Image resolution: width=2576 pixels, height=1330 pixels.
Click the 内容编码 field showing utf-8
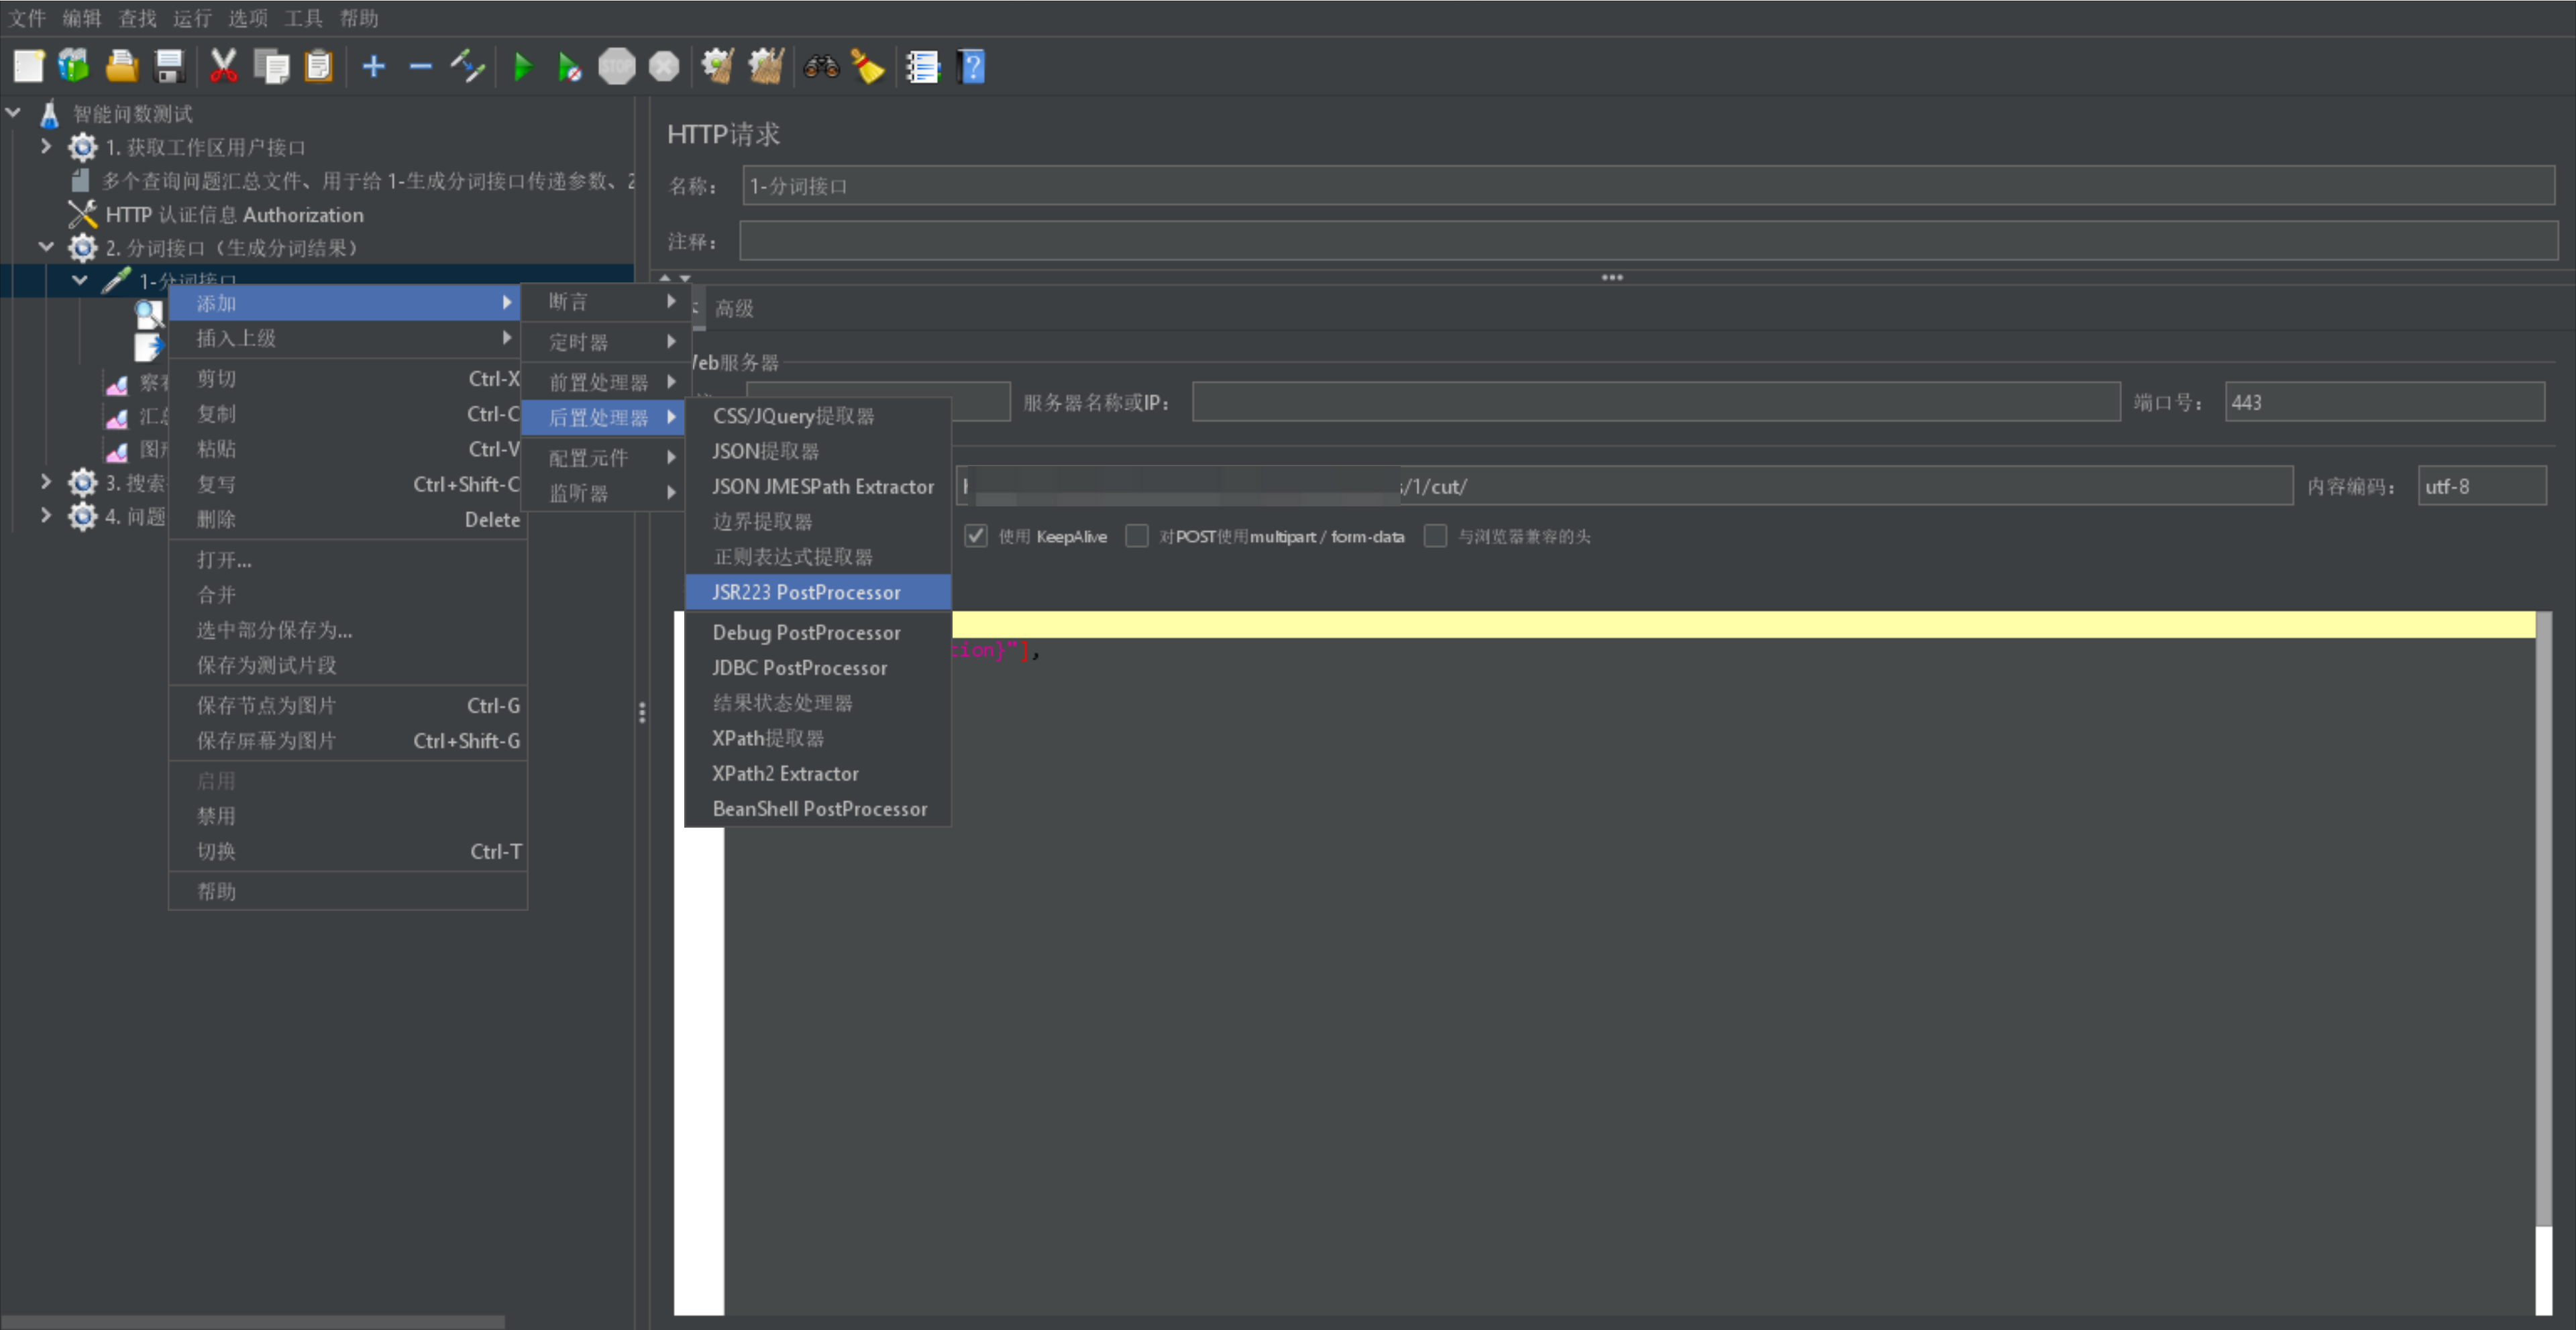click(2481, 486)
